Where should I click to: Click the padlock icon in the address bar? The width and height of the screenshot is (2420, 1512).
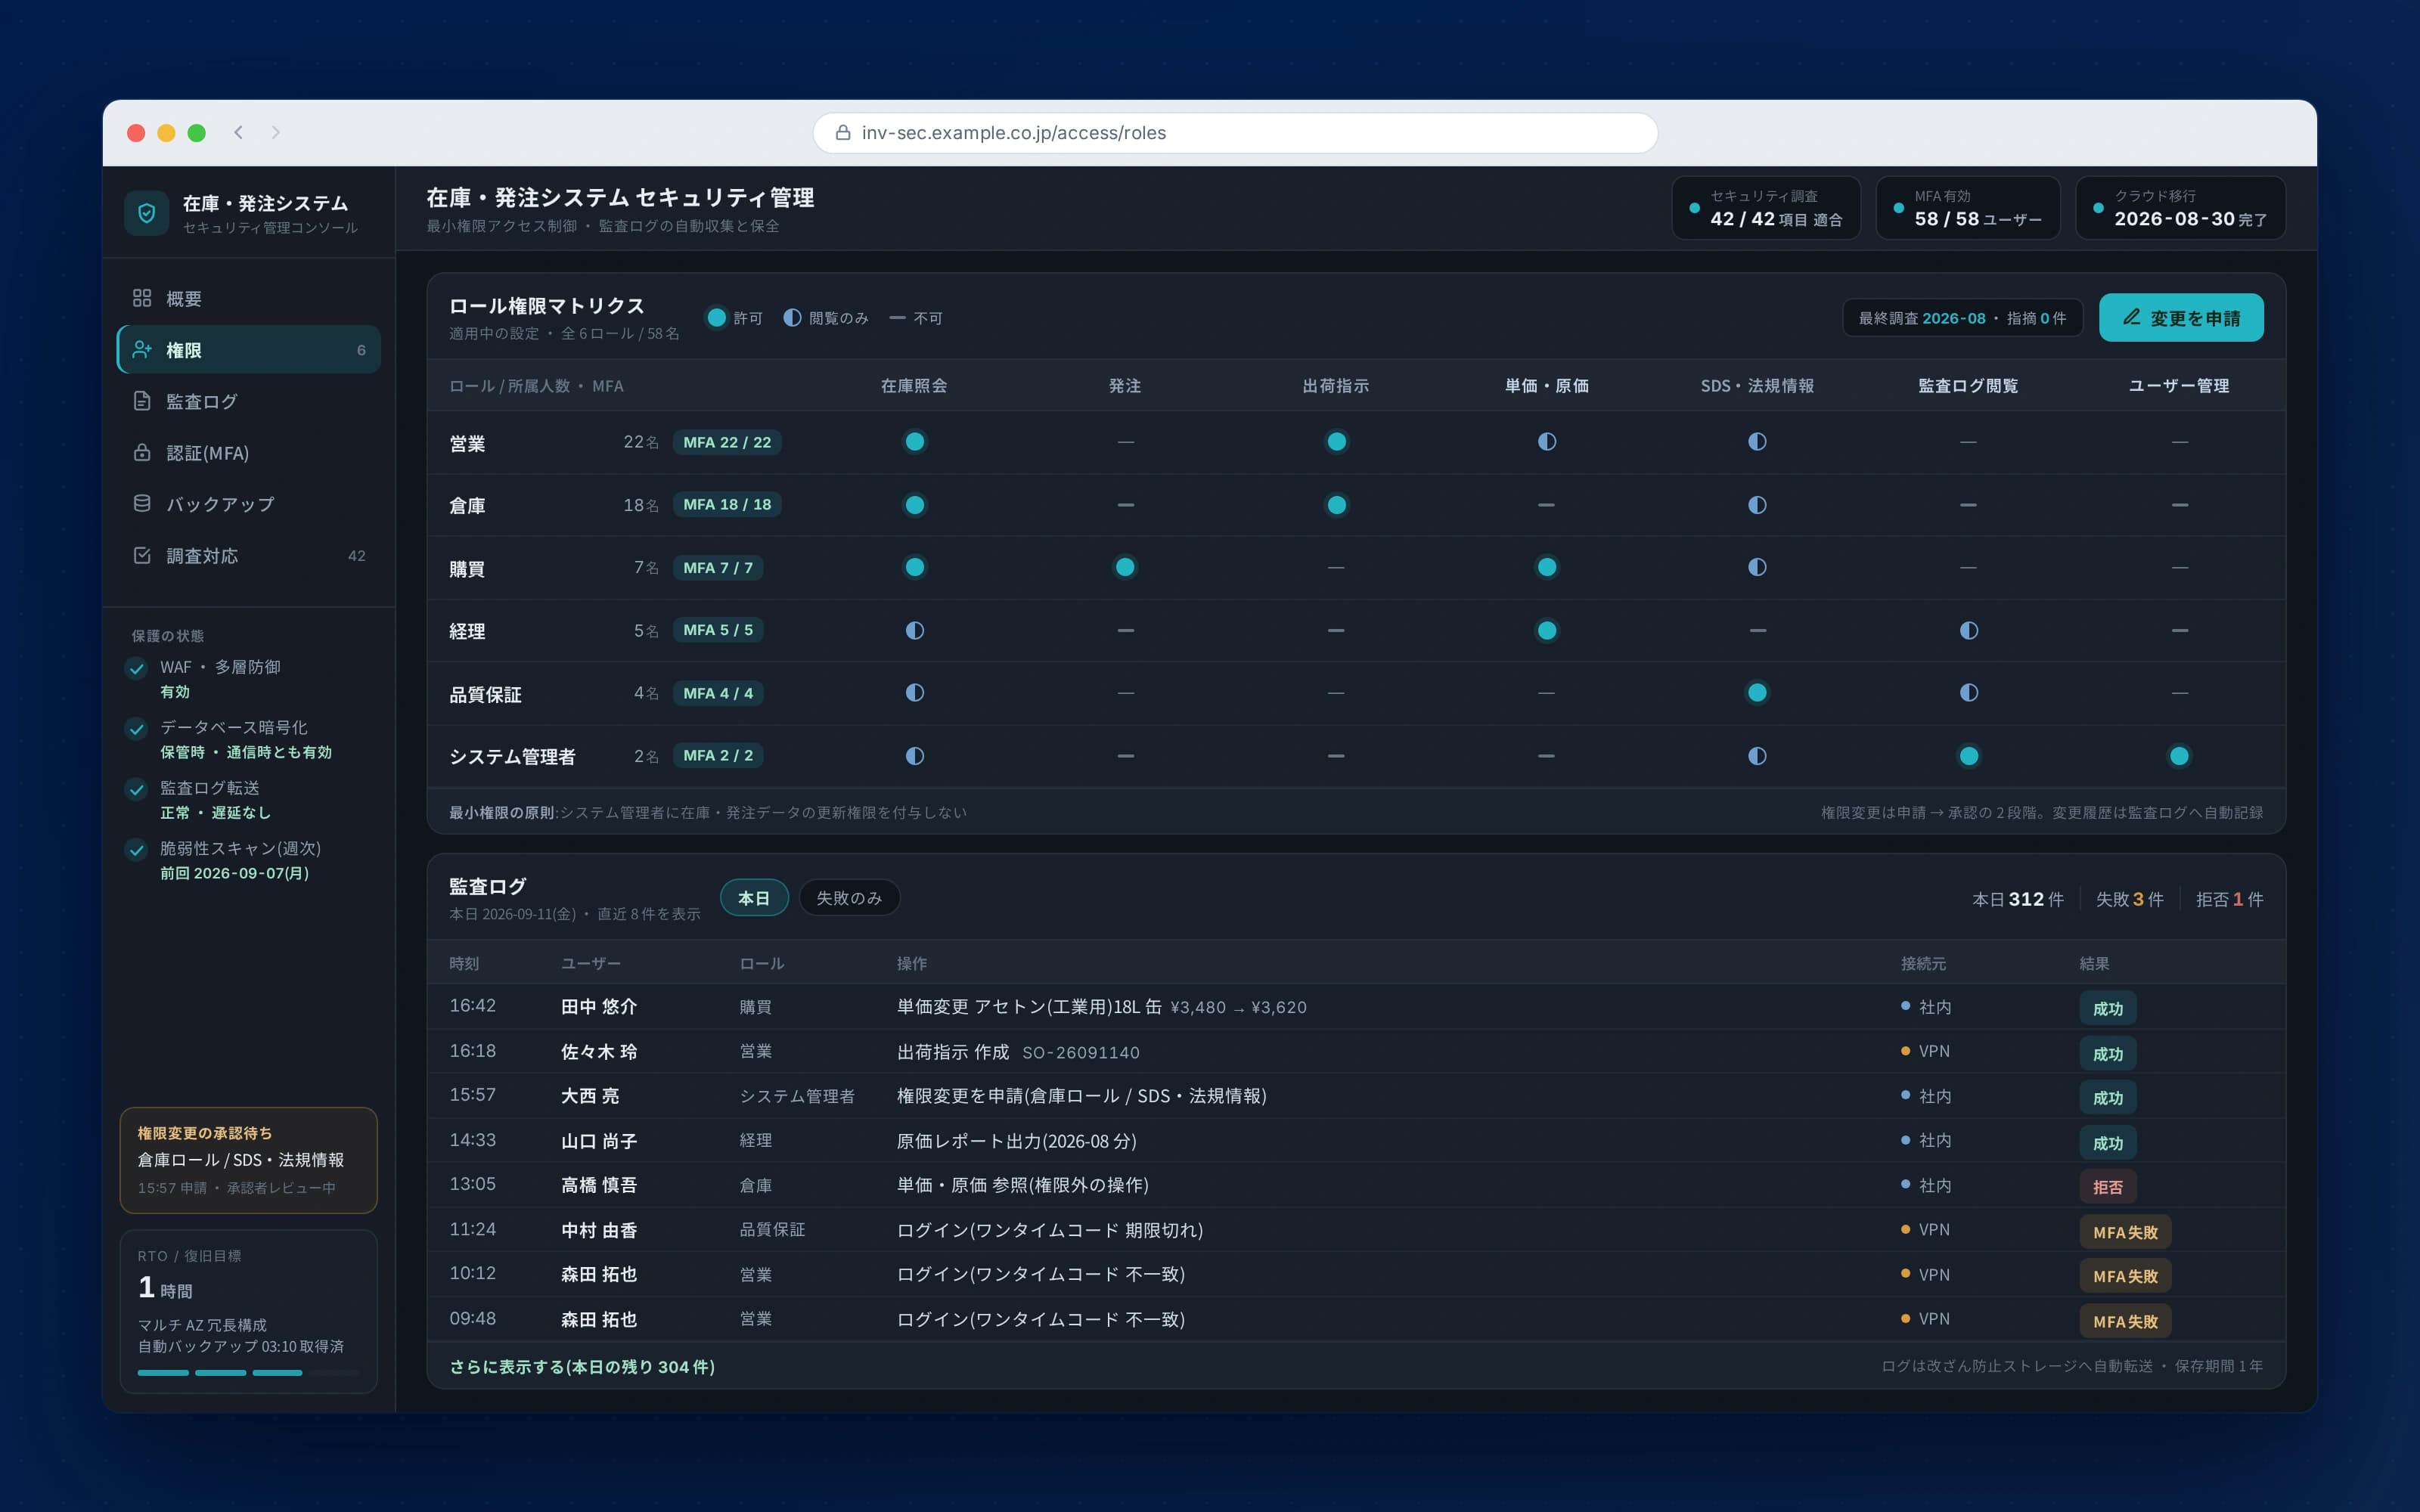(843, 132)
